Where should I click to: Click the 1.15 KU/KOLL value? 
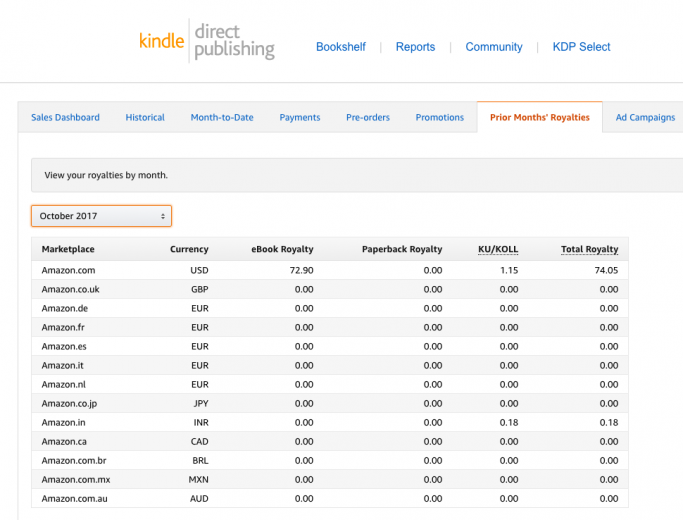tap(509, 270)
